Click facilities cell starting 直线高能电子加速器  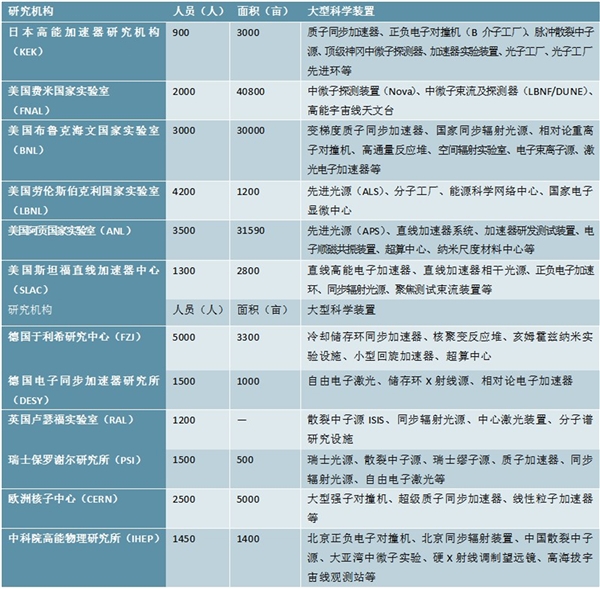tap(450, 280)
